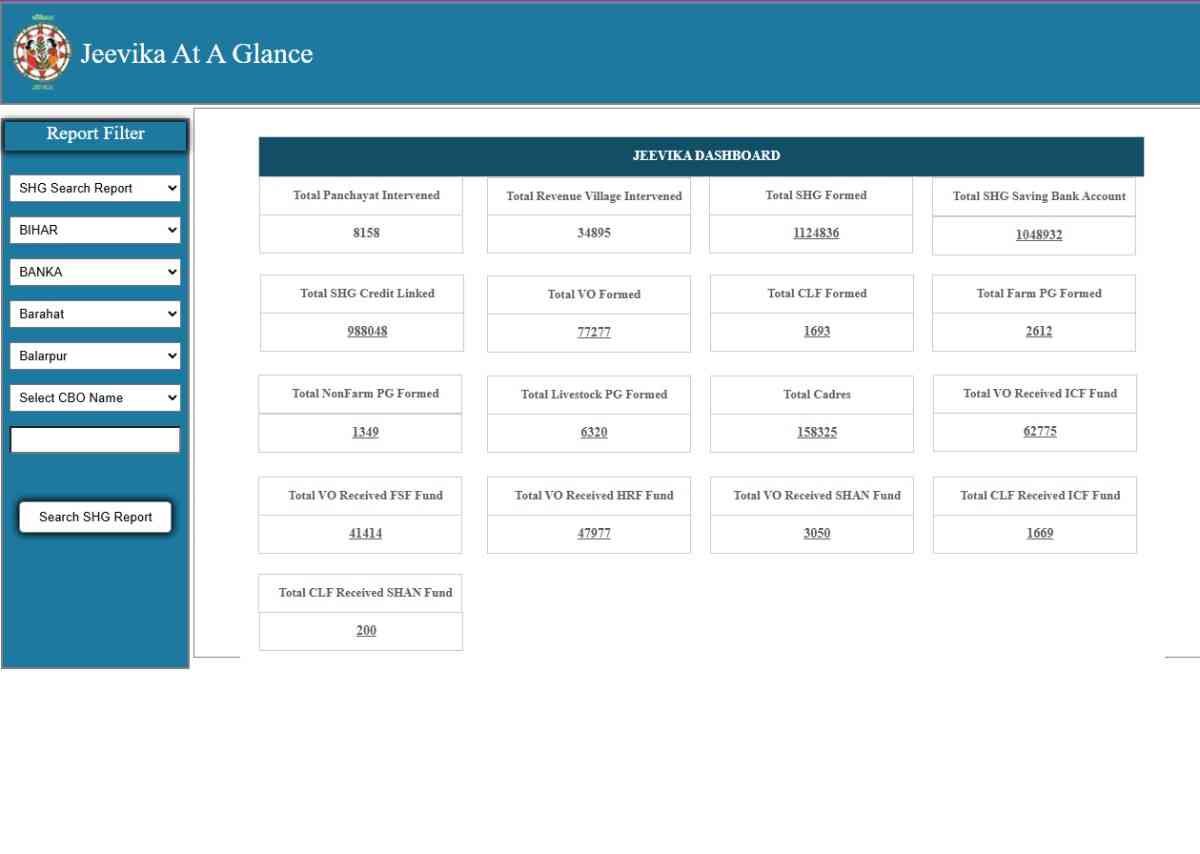Open the Select CBO Name dropdown
Viewport: 1200px width, 854px height.
coord(95,398)
